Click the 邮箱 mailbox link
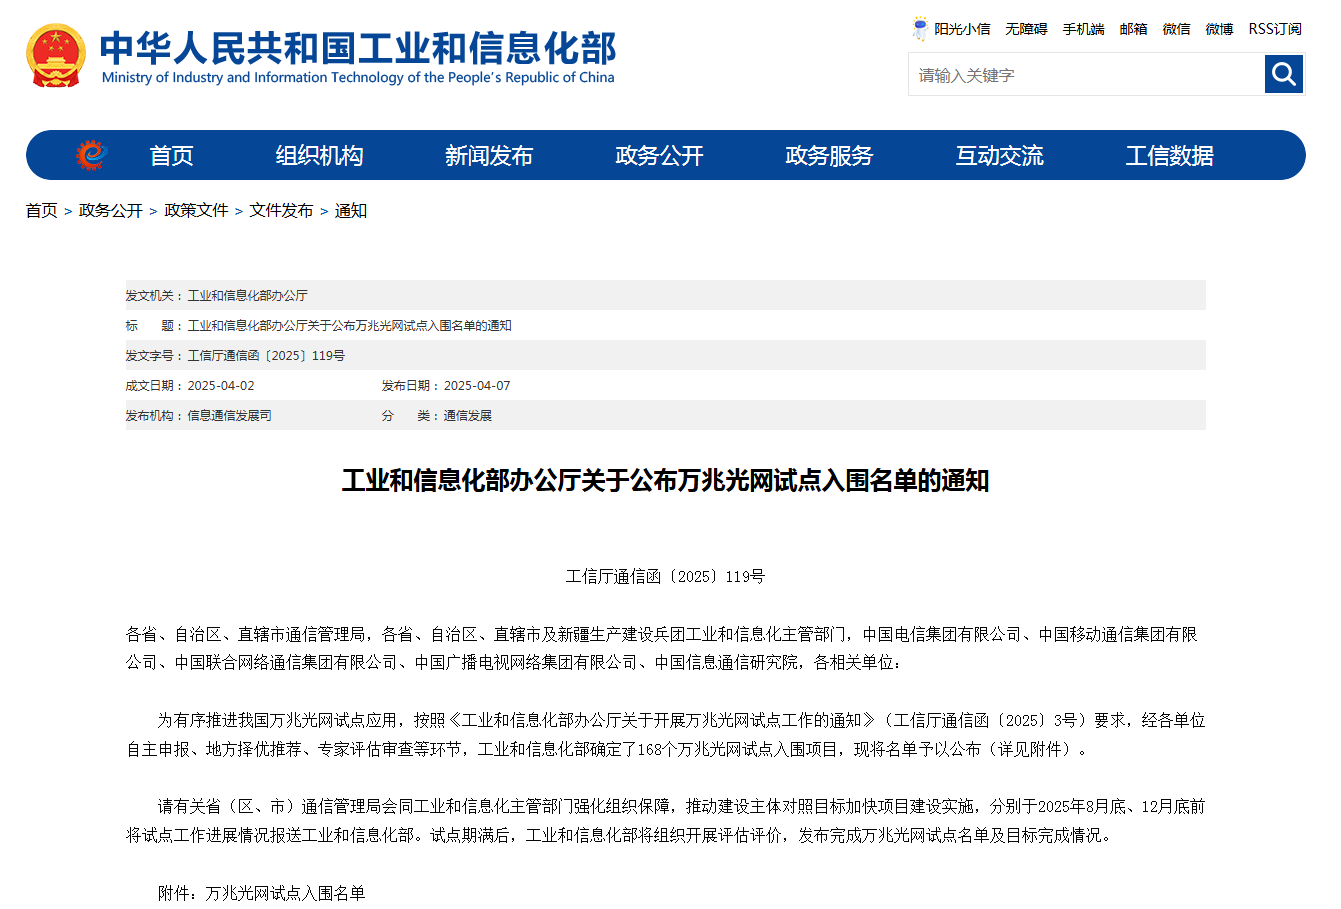 pos(1133,30)
